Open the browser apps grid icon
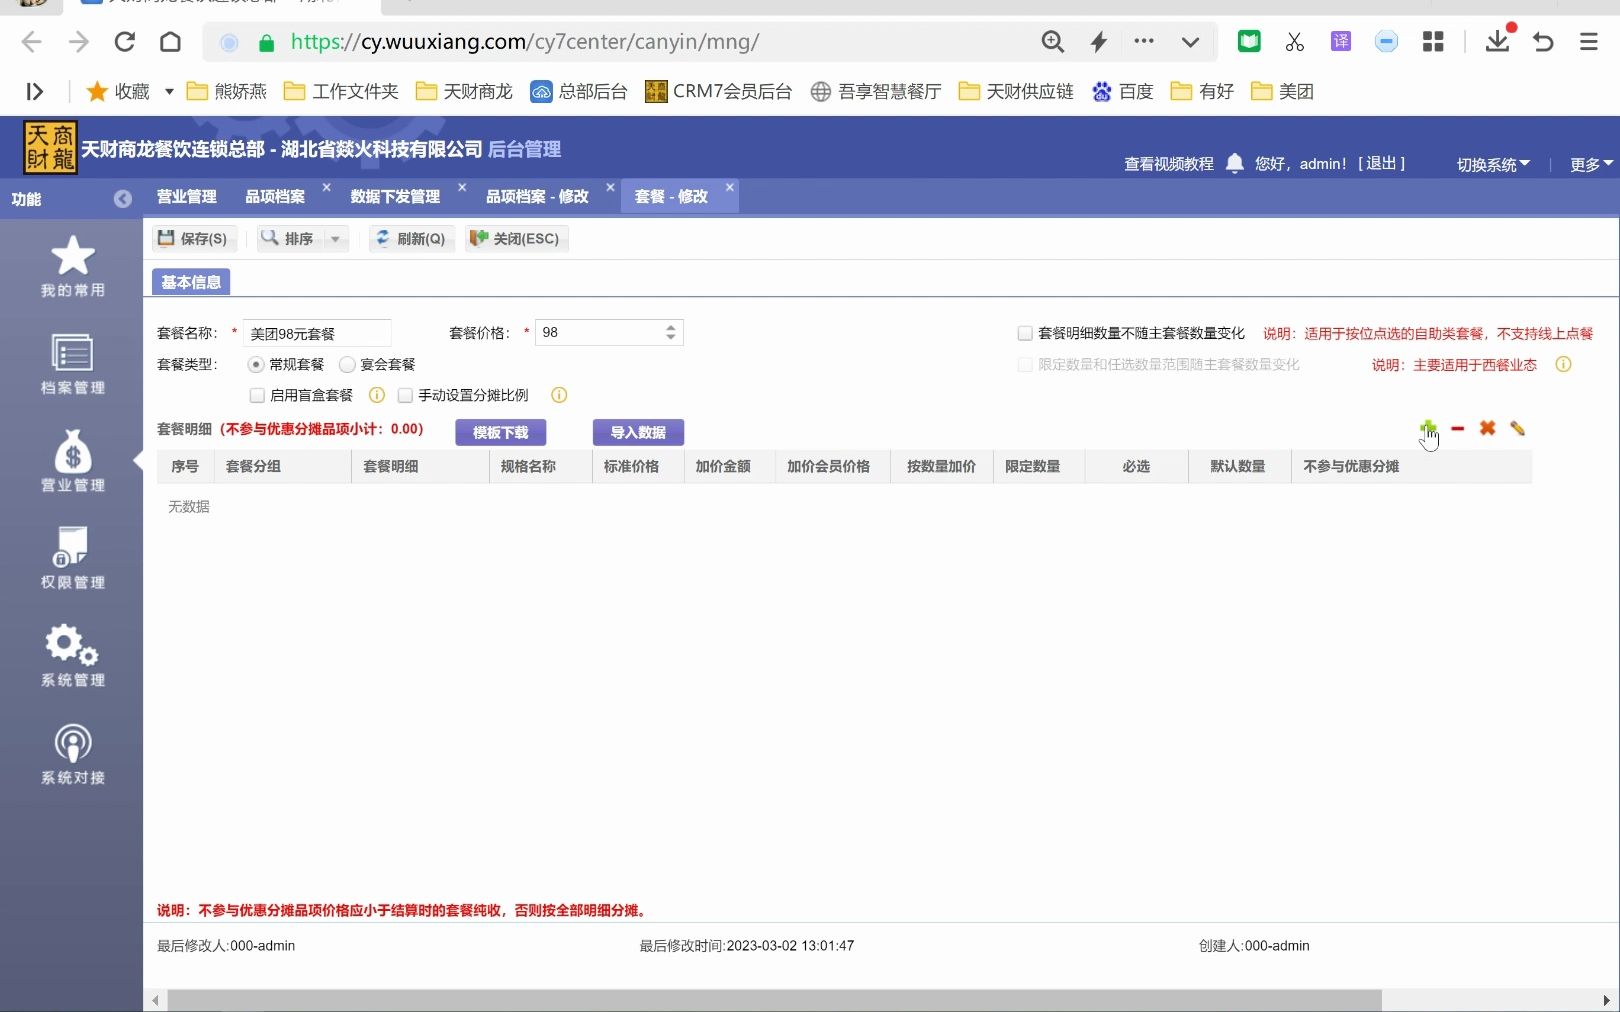1620x1012 pixels. pyautogui.click(x=1433, y=42)
